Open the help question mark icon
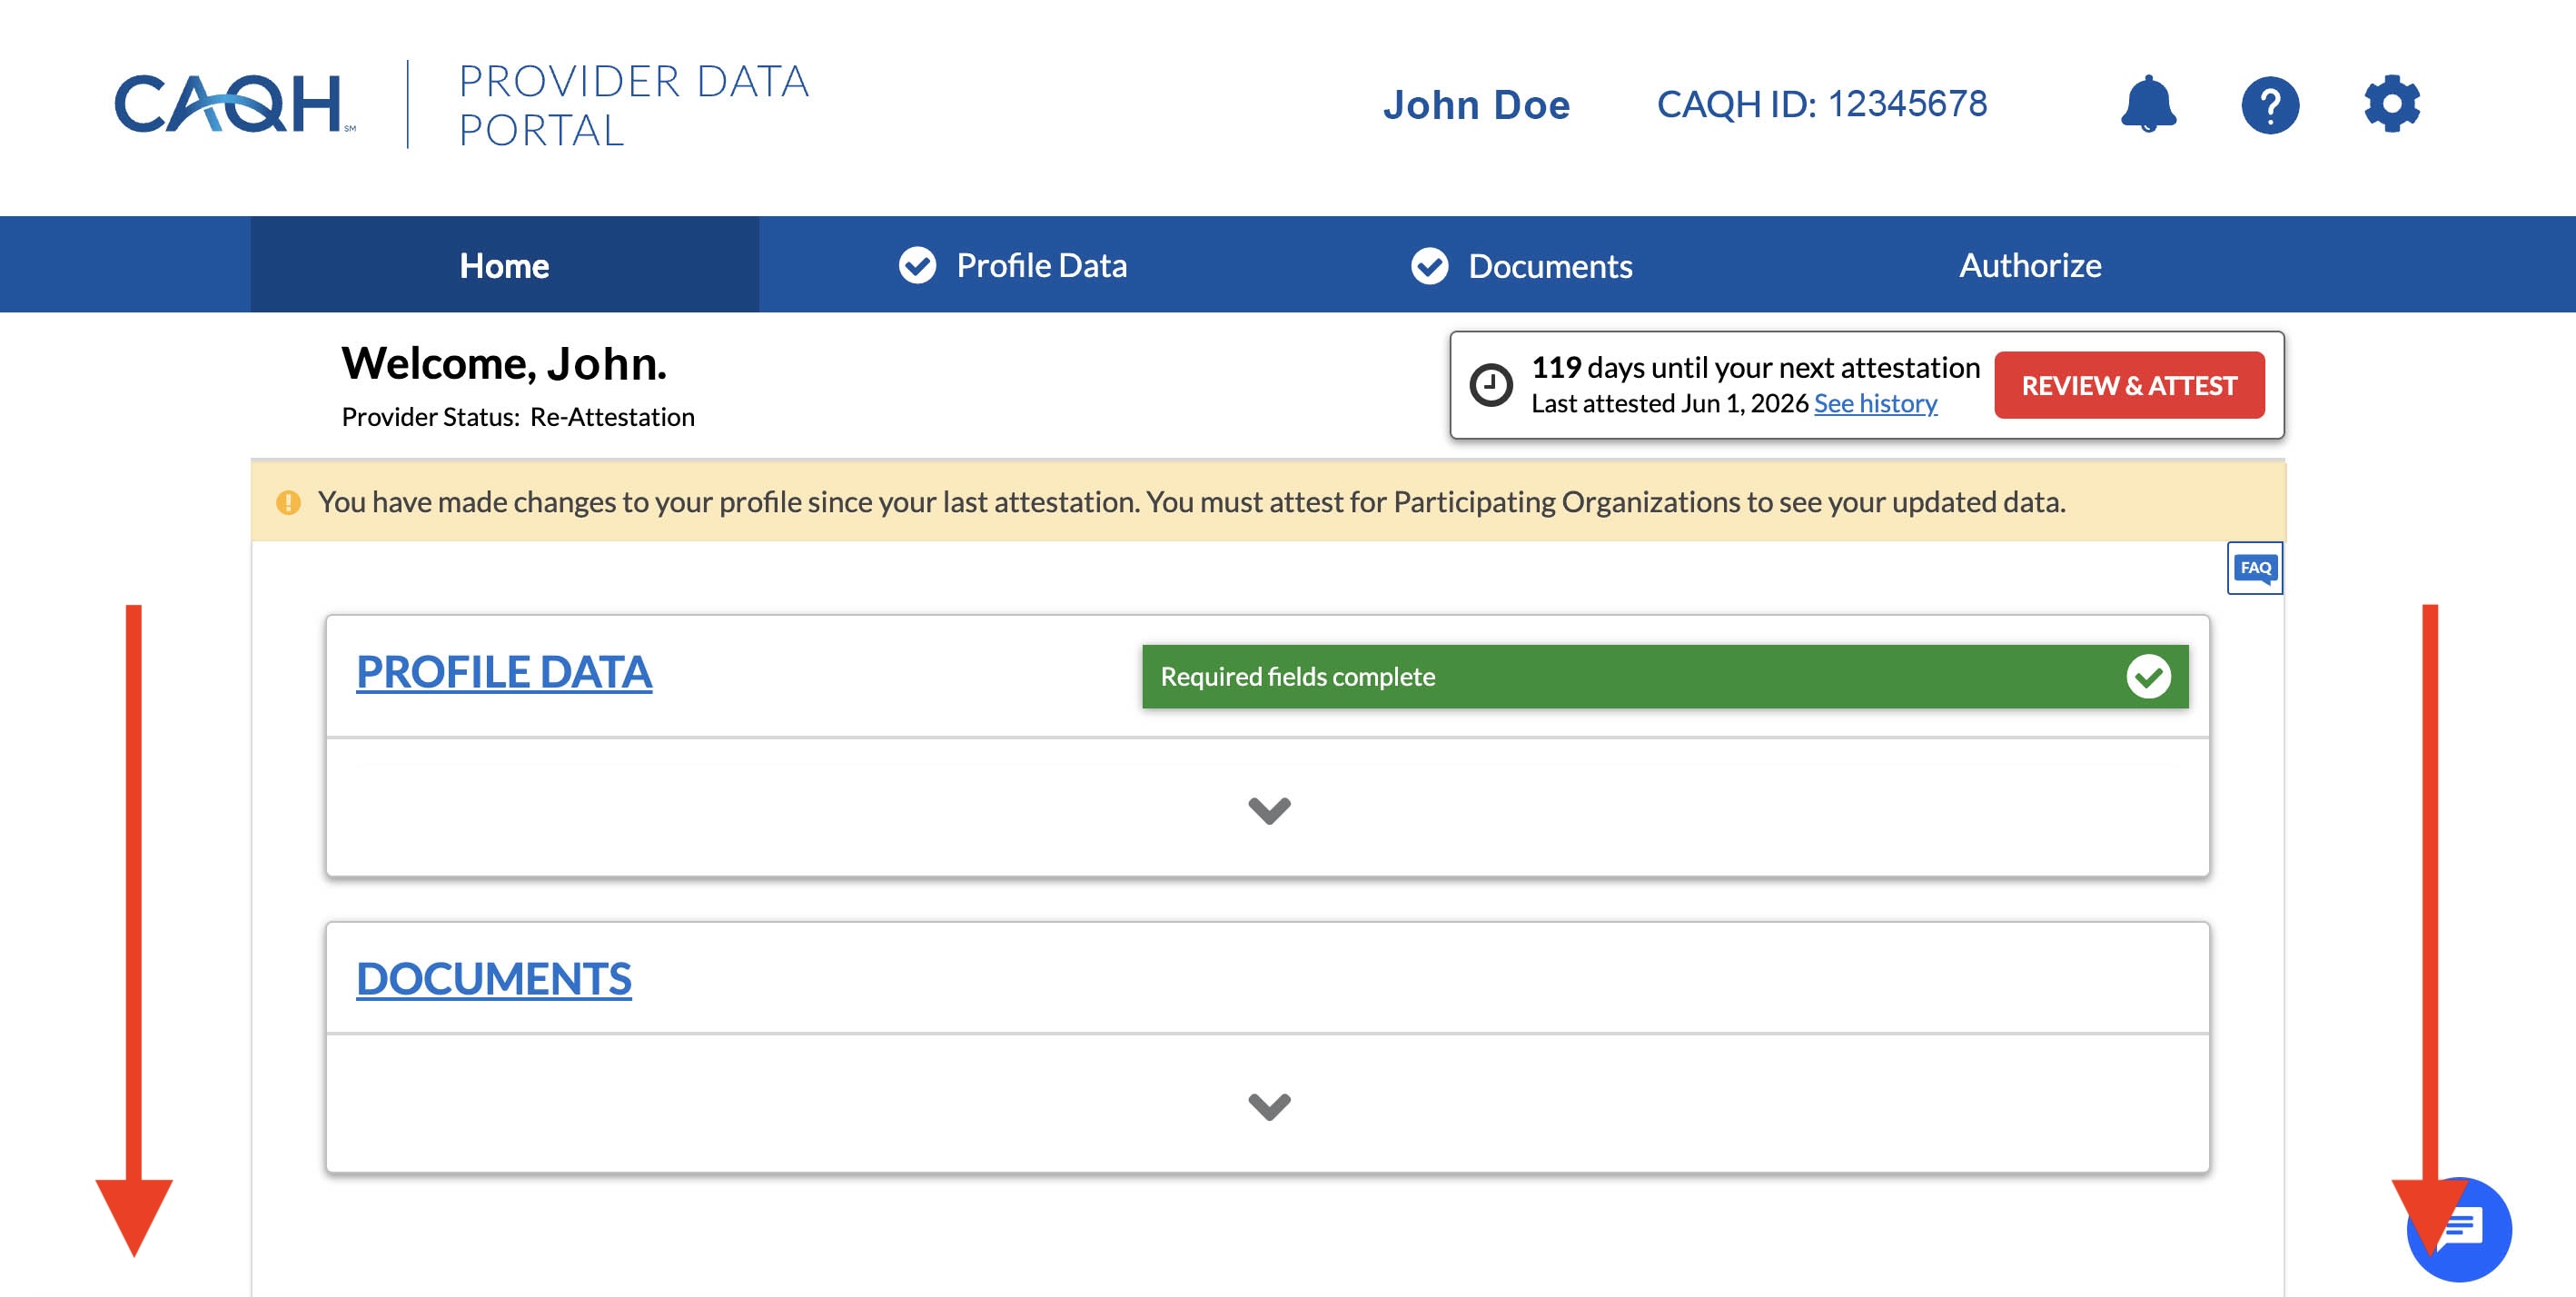Image resolution: width=2576 pixels, height=1297 pixels. coord(2270,105)
